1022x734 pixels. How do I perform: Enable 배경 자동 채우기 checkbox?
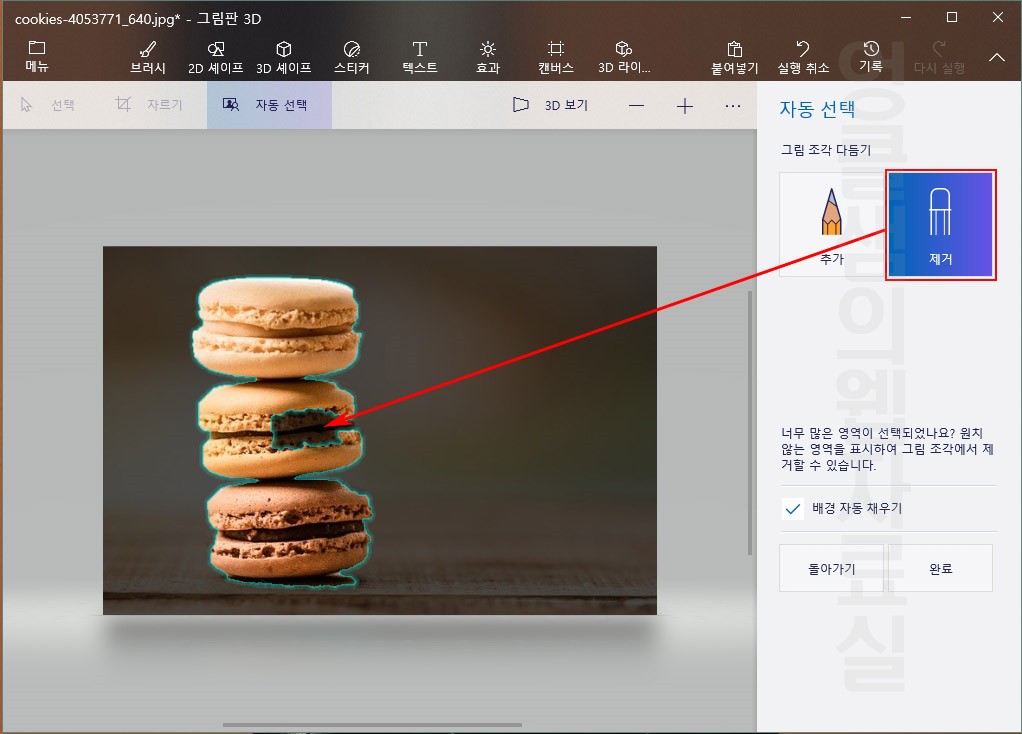(x=792, y=509)
